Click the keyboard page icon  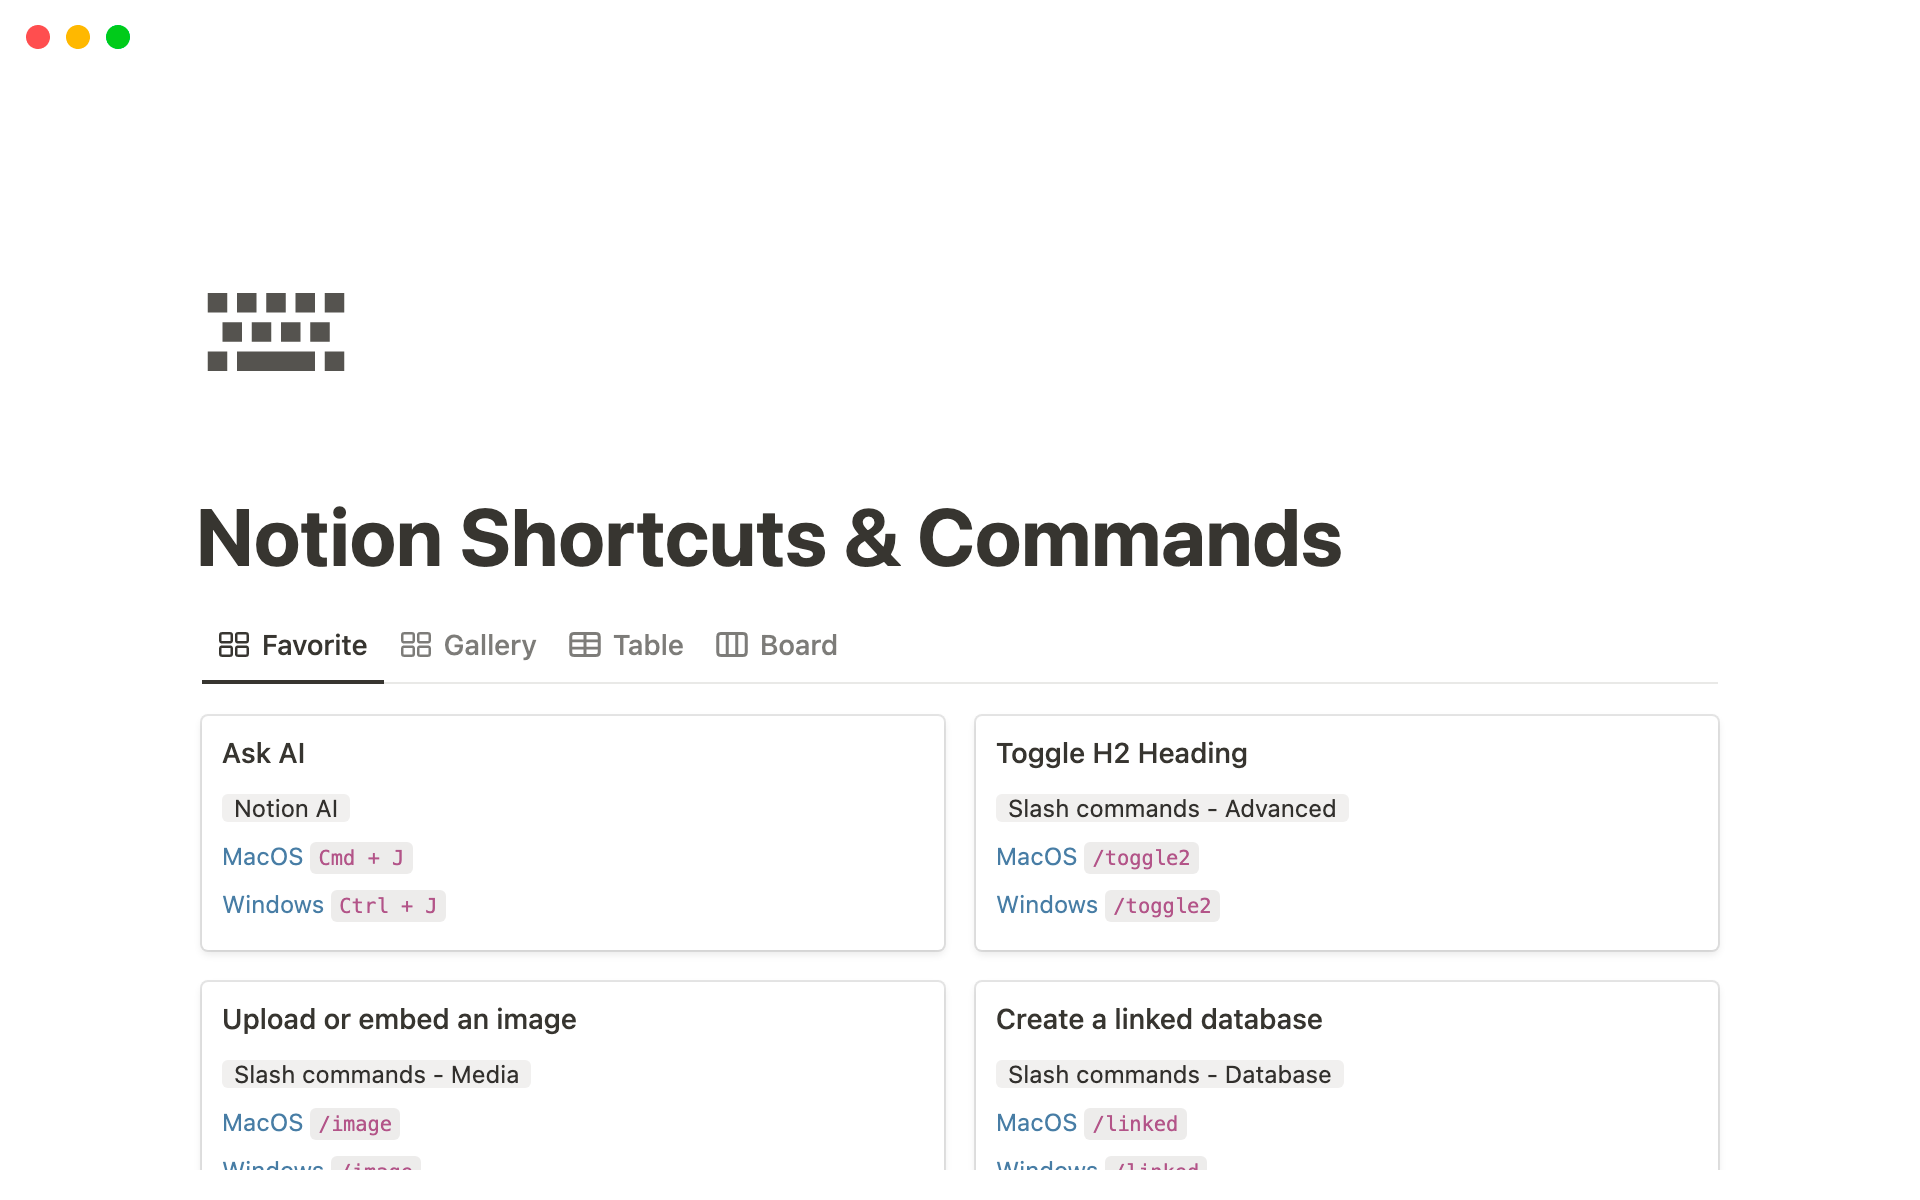pyautogui.click(x=275, y=332)
